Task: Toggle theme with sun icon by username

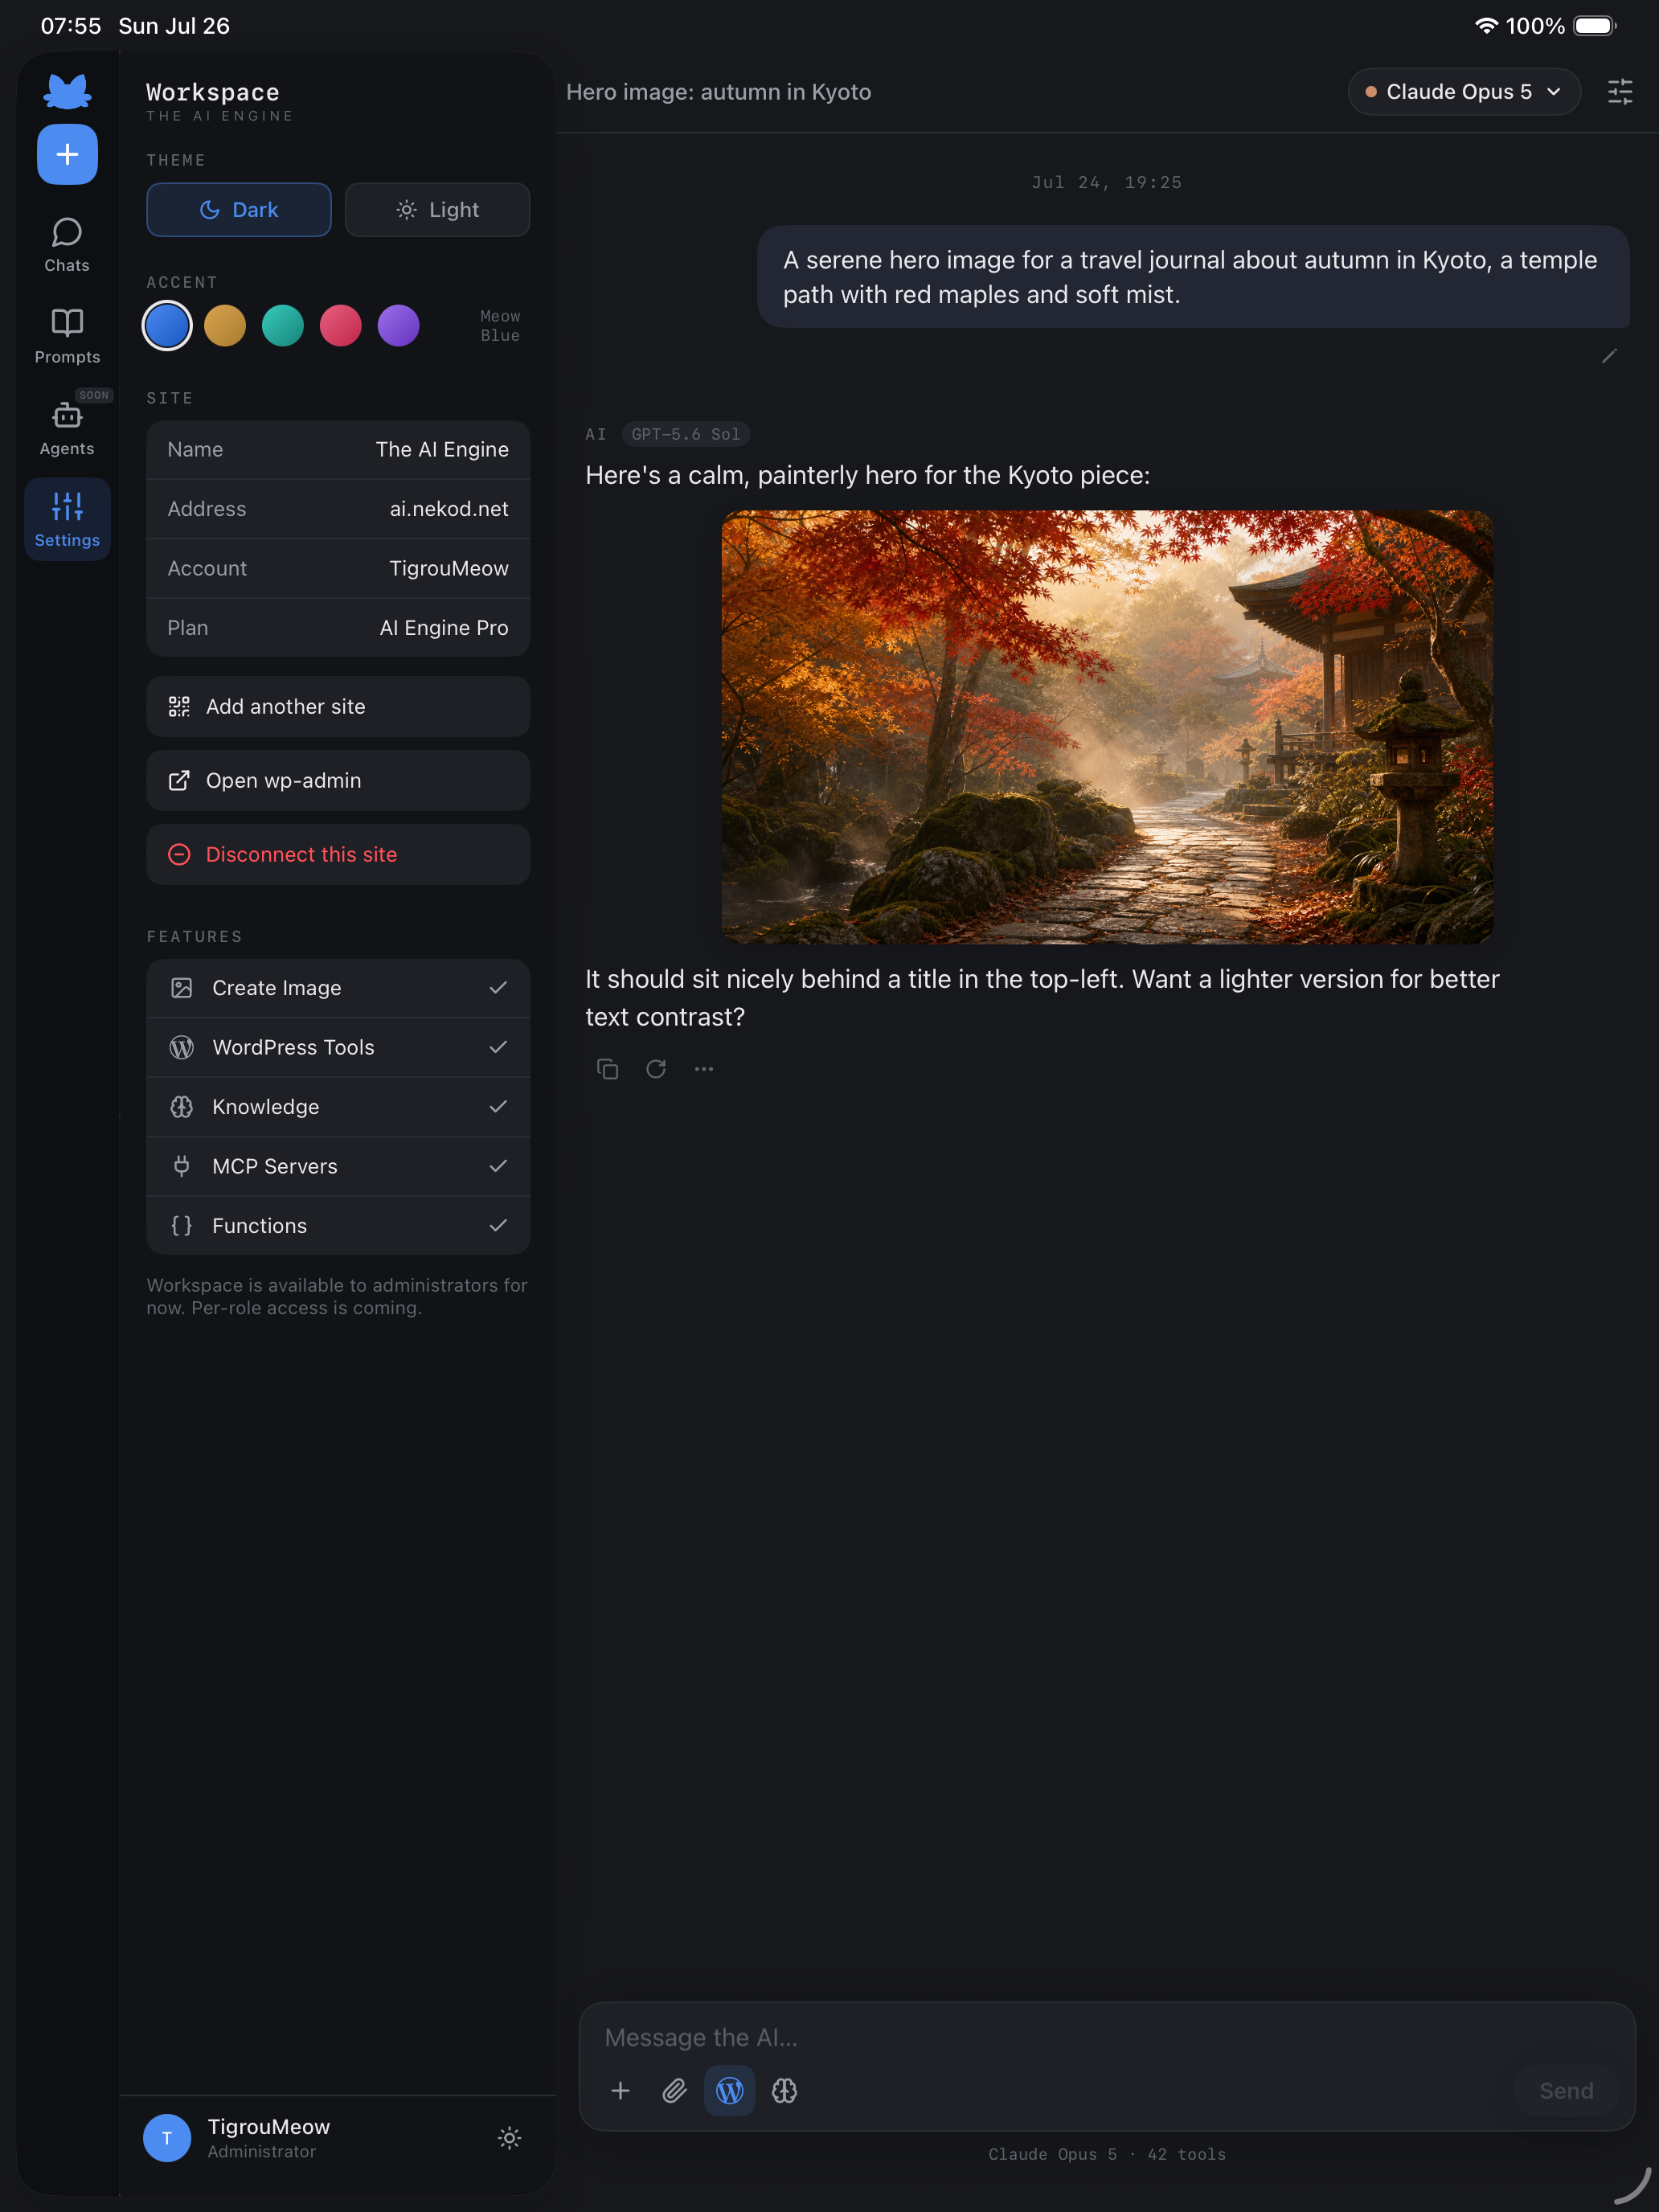Action: [x=510, y=2138]
